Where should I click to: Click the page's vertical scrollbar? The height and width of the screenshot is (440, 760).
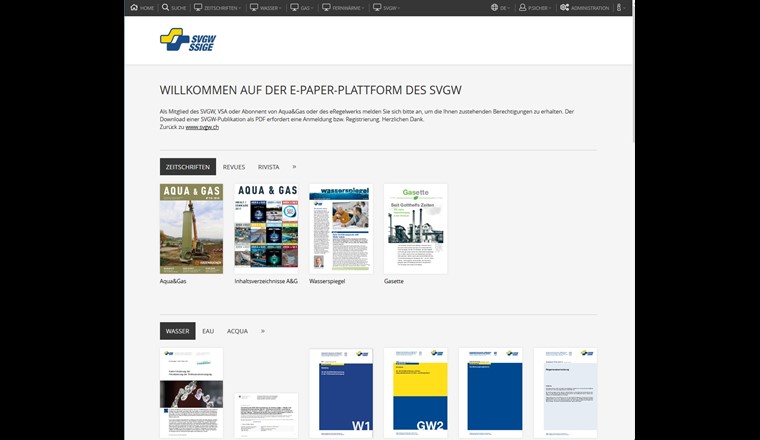(633, 78)
